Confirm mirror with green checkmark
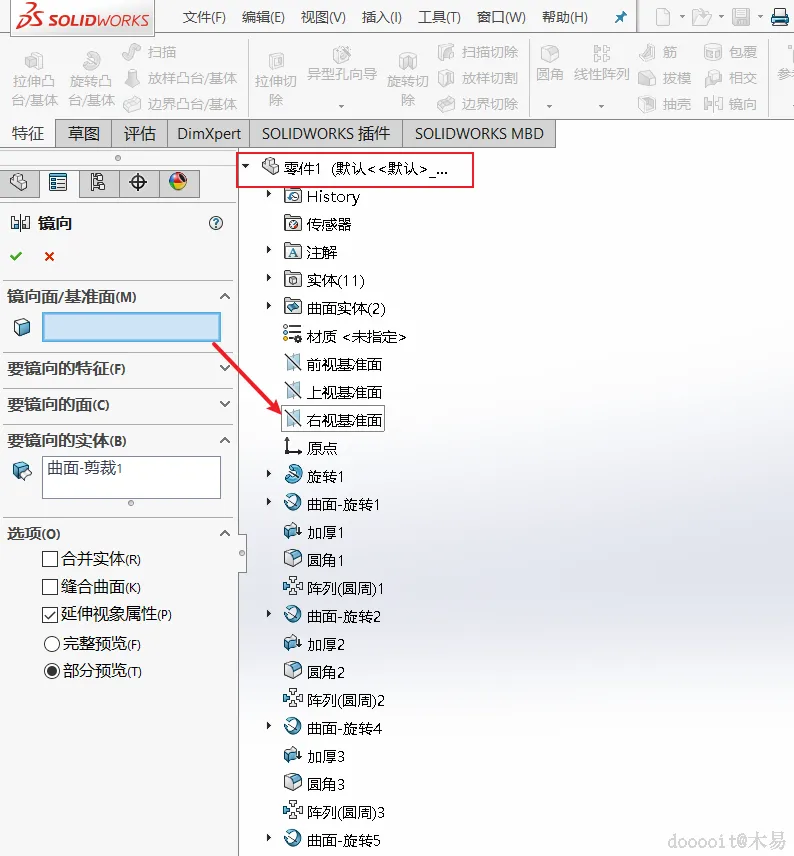Viewport: 794px width, 856px height. 16,256
